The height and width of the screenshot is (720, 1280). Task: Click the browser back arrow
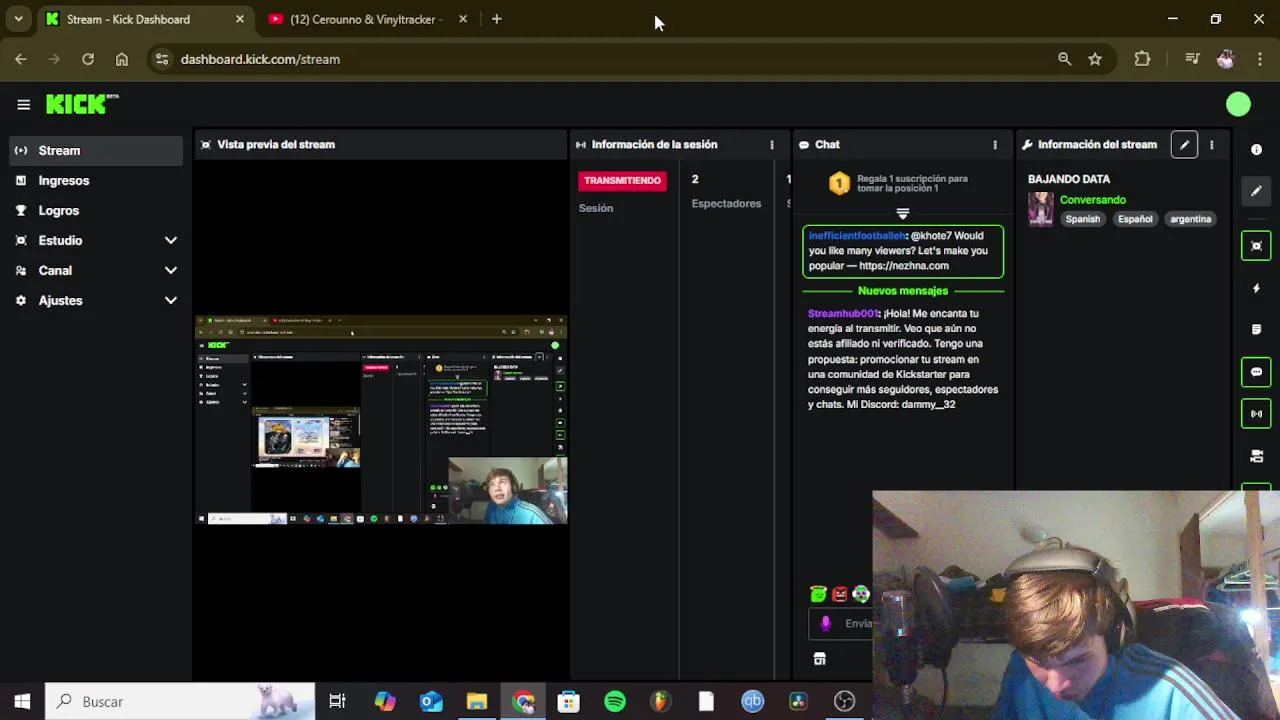coord(21,59)
